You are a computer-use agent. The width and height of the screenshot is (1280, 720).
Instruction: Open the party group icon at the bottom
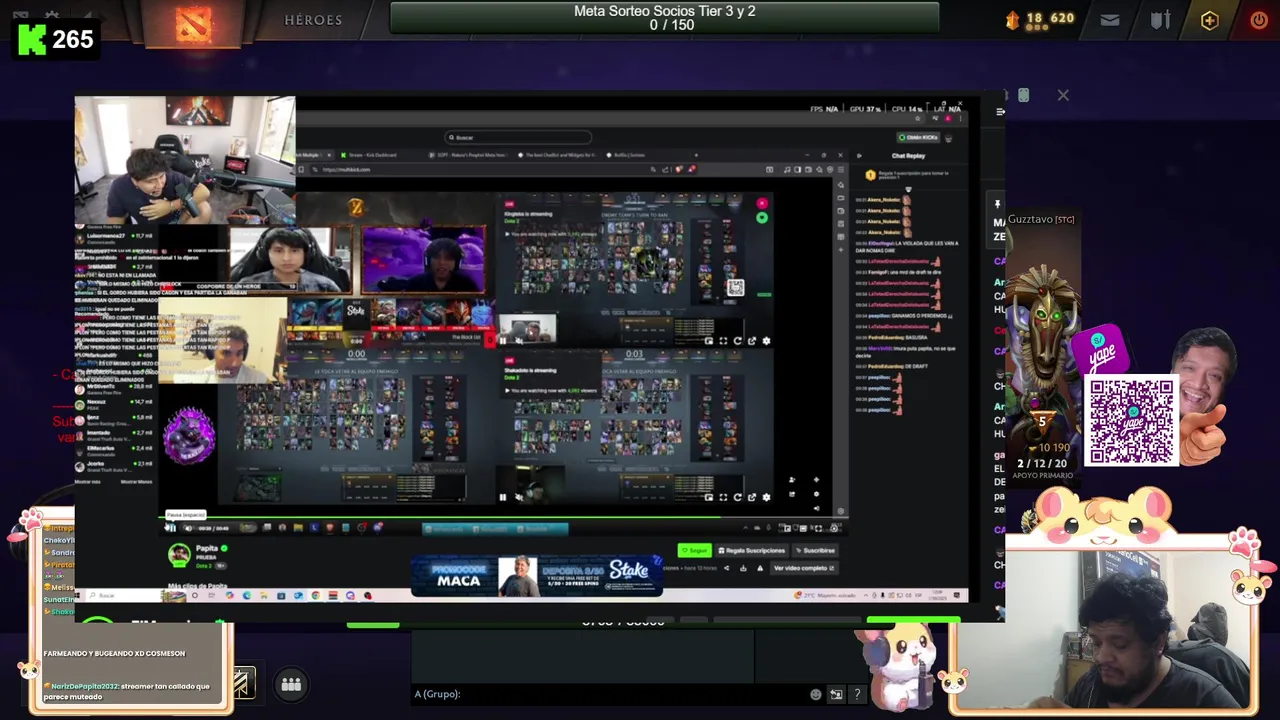pos(291,684)
